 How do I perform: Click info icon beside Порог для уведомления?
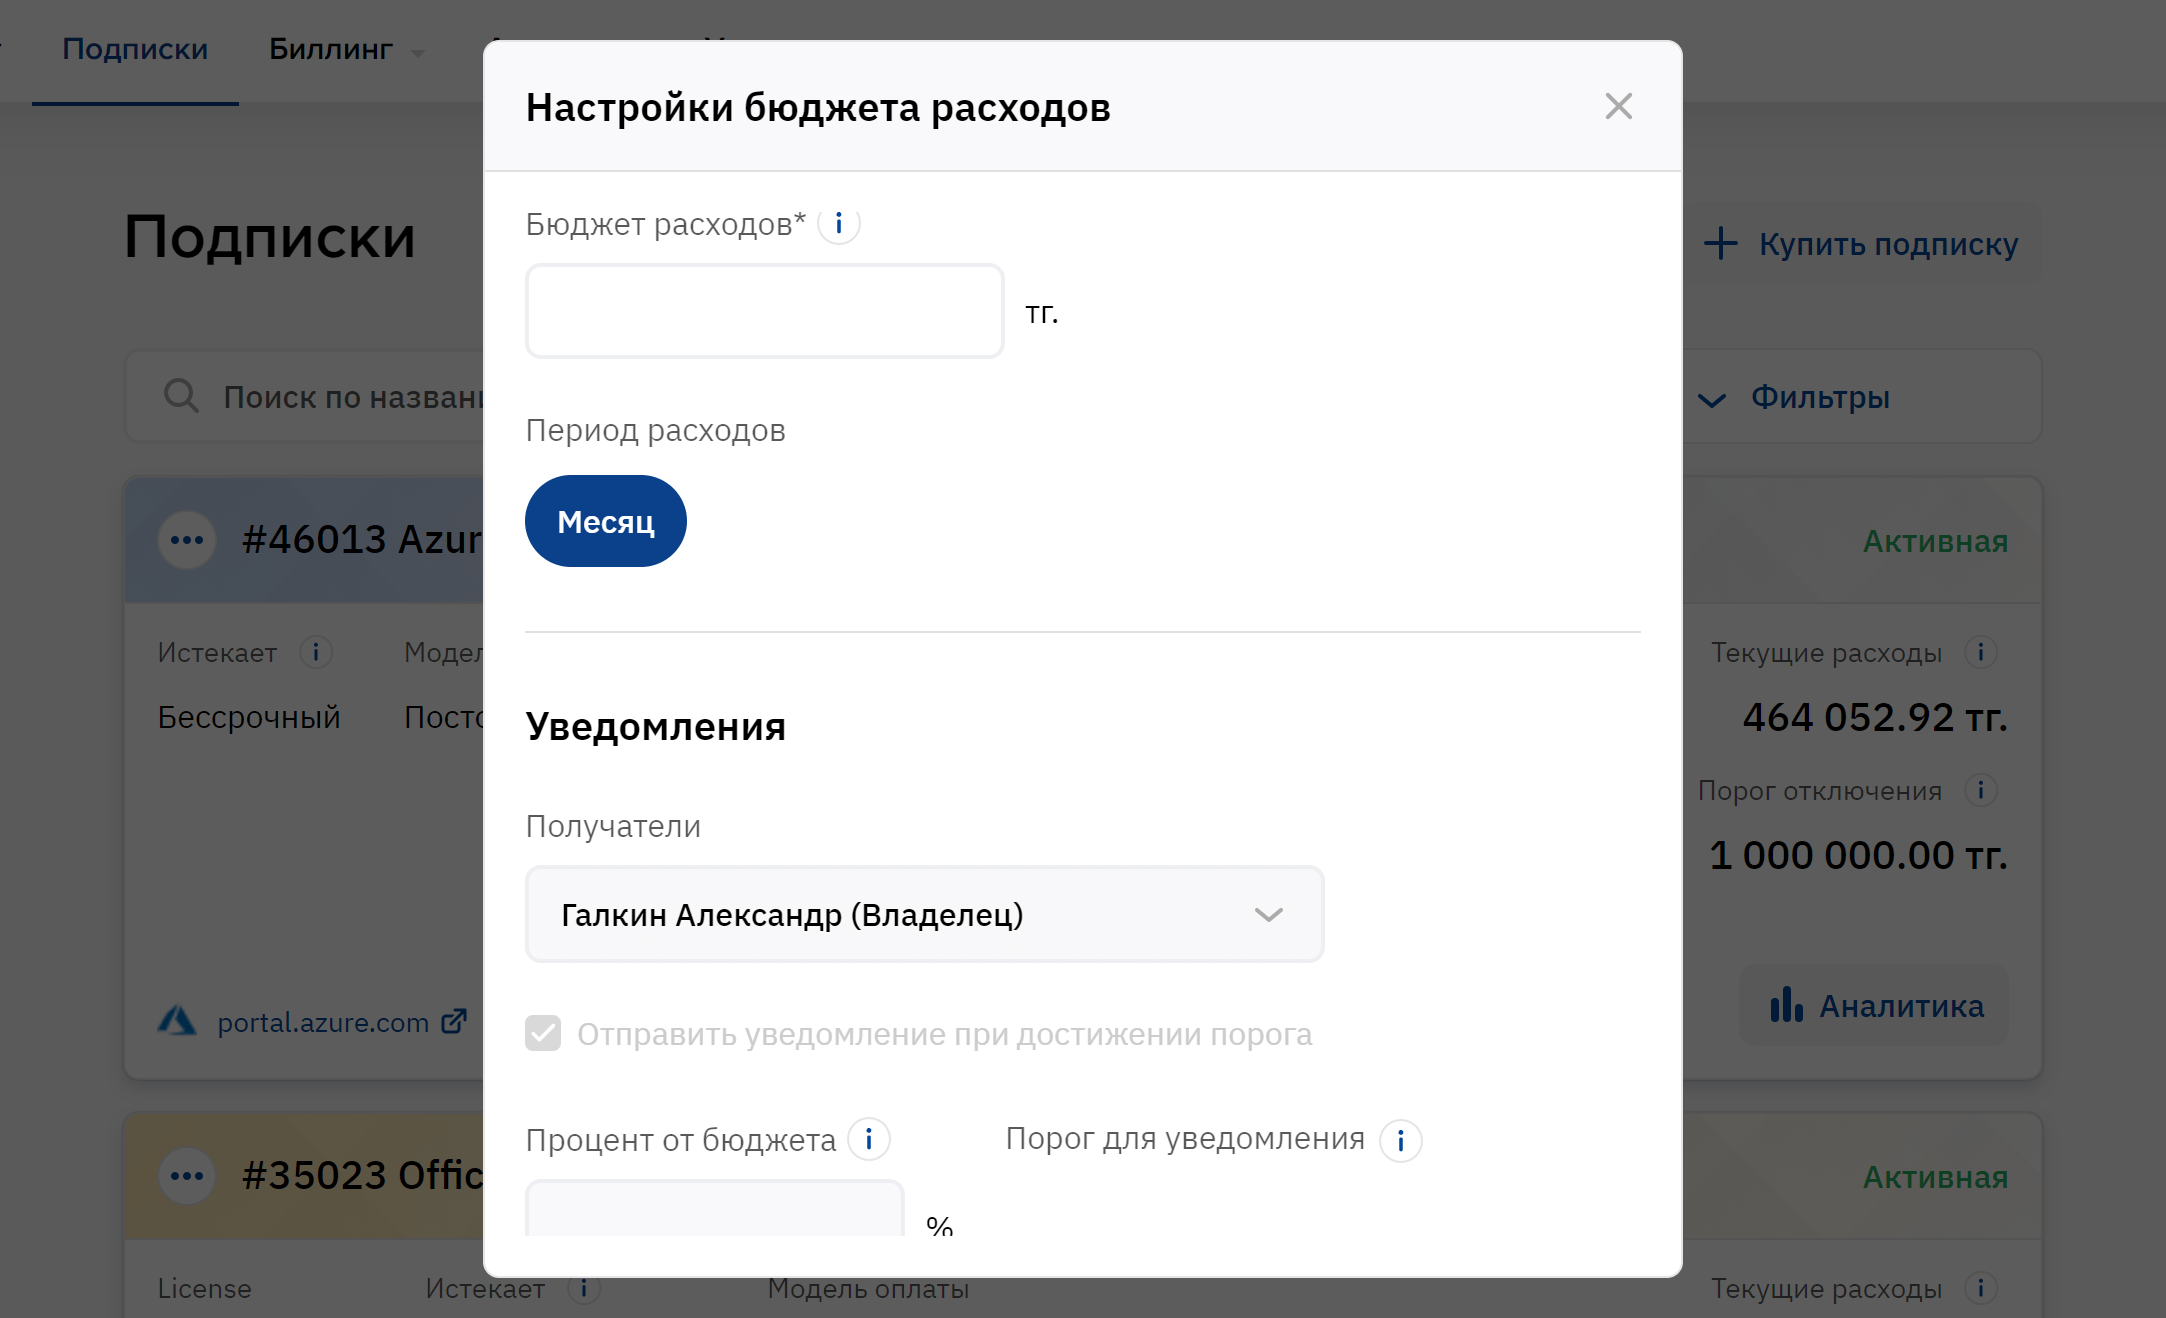(1400, 1140)
